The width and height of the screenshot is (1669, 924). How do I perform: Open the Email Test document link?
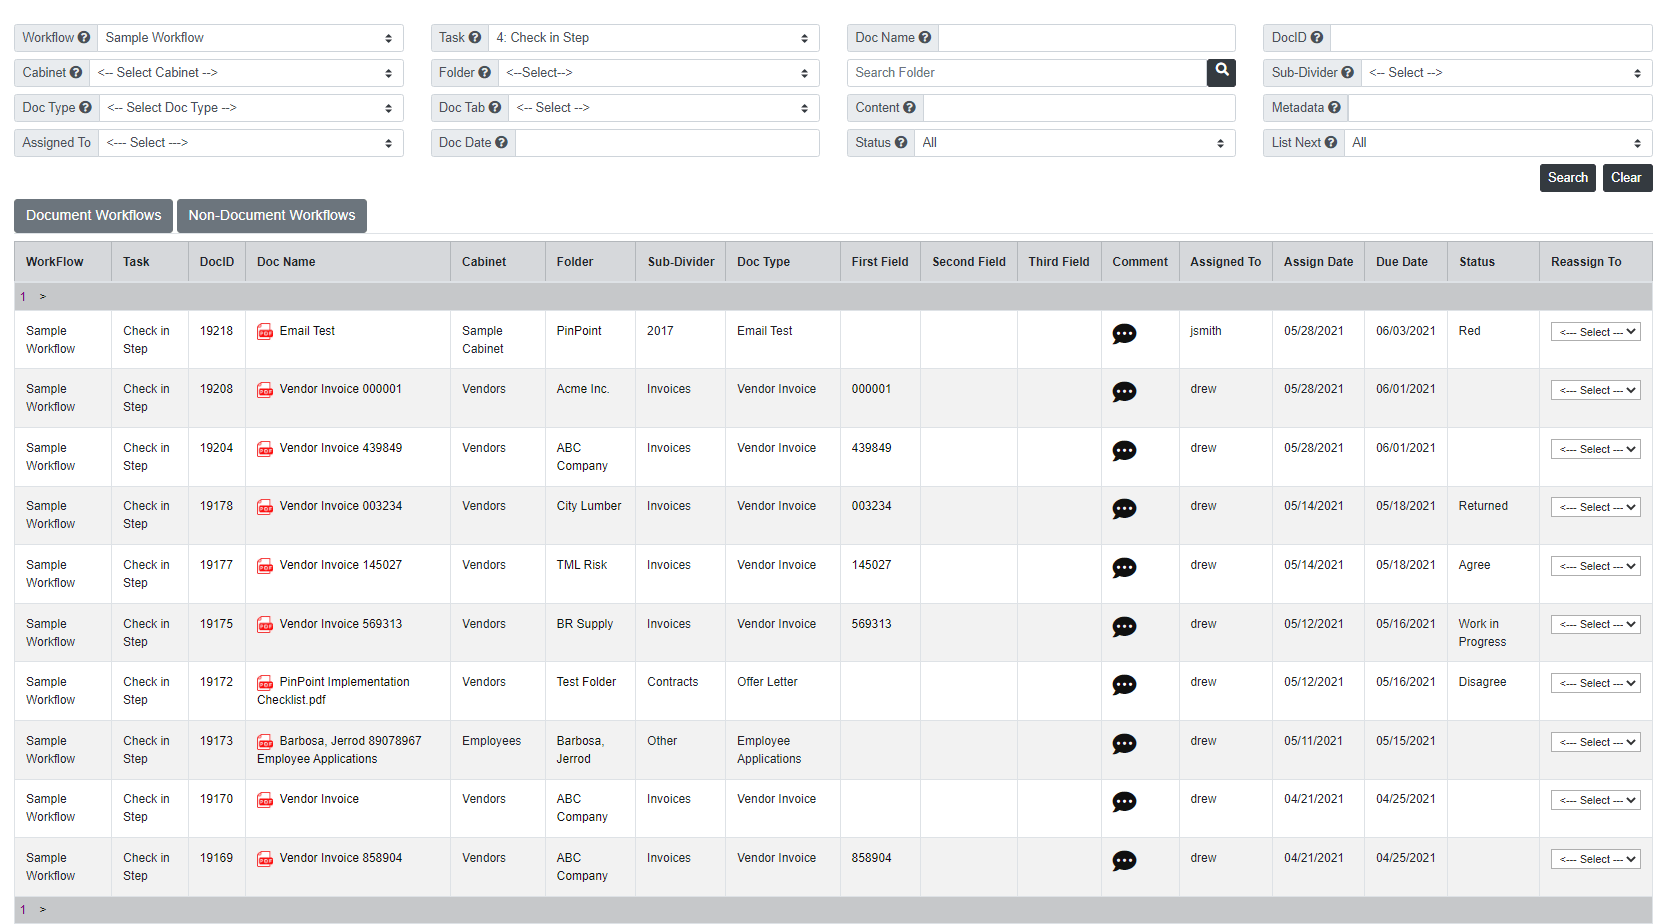(307, 331)
